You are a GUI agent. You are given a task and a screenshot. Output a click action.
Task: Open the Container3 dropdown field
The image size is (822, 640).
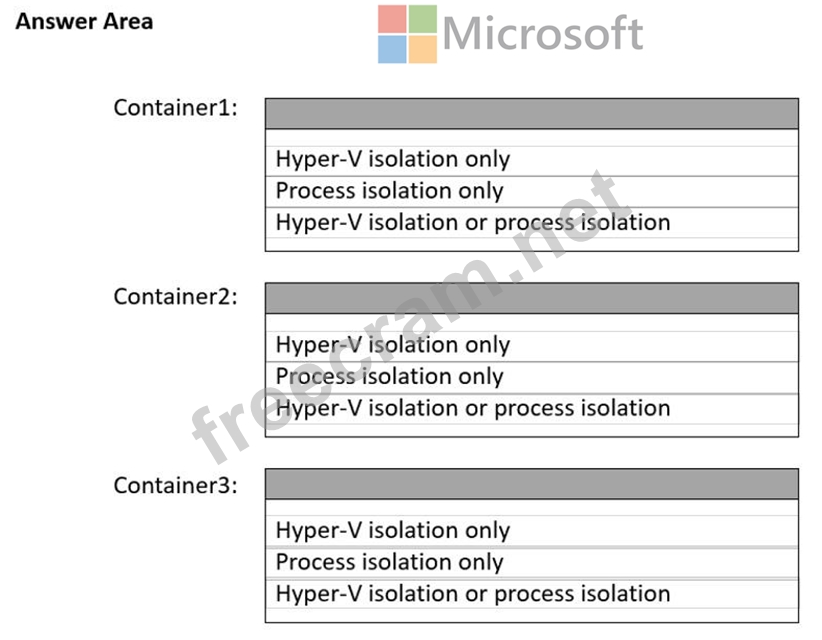click(531, 484)
